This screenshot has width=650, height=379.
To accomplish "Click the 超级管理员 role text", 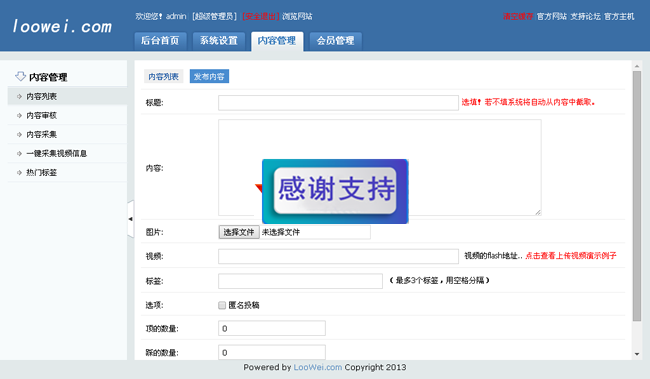I will (214, 16).
